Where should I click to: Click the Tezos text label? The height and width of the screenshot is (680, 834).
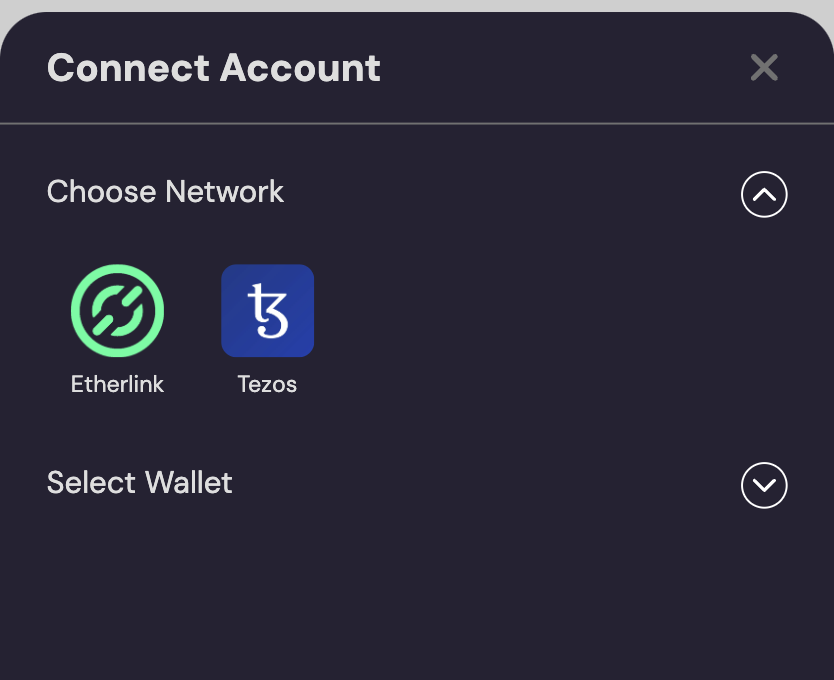(x=267, y=384)
